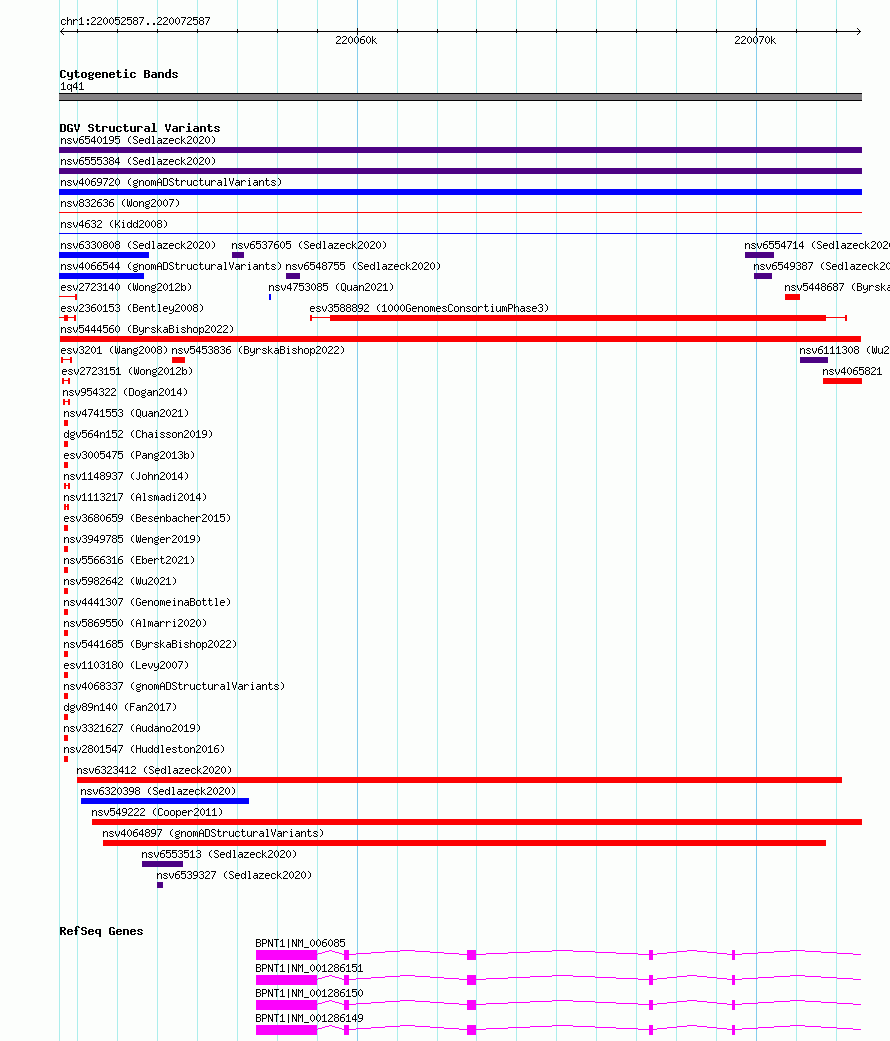Open the BPNT1|NM_001286151 transcript label
890x1041 pixels.
(x=309, y=969)
